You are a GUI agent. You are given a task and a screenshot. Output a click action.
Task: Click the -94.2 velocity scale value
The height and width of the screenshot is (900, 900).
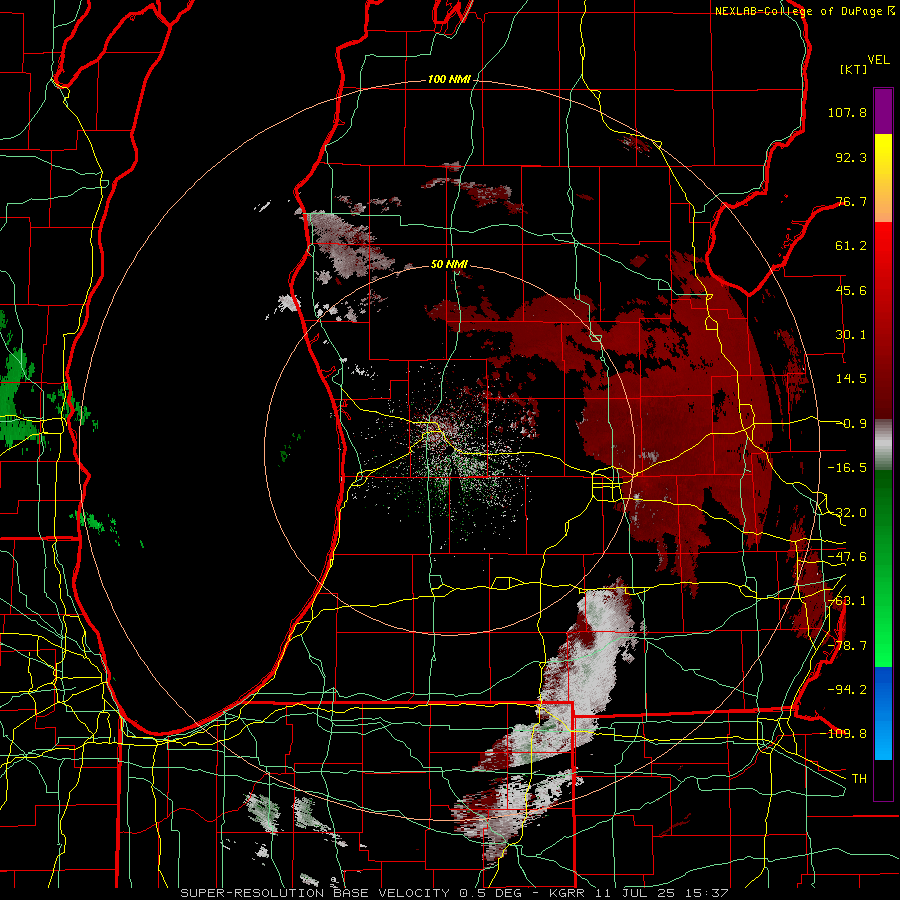pyautogui.click(x=847, y=689)
